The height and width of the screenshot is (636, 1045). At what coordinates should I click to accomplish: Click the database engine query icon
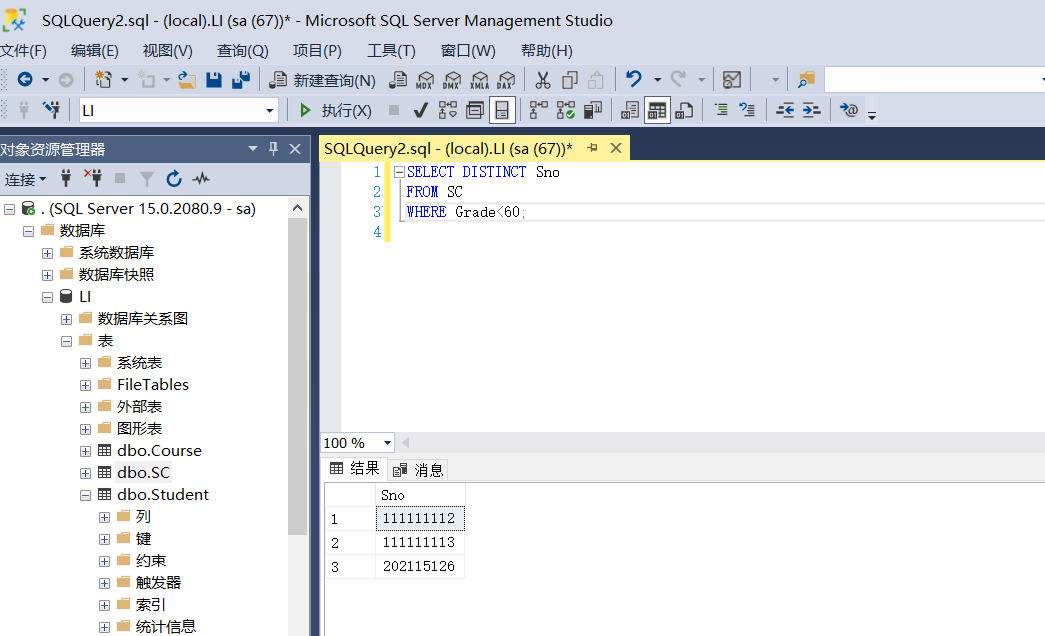[x=398, y=80]
